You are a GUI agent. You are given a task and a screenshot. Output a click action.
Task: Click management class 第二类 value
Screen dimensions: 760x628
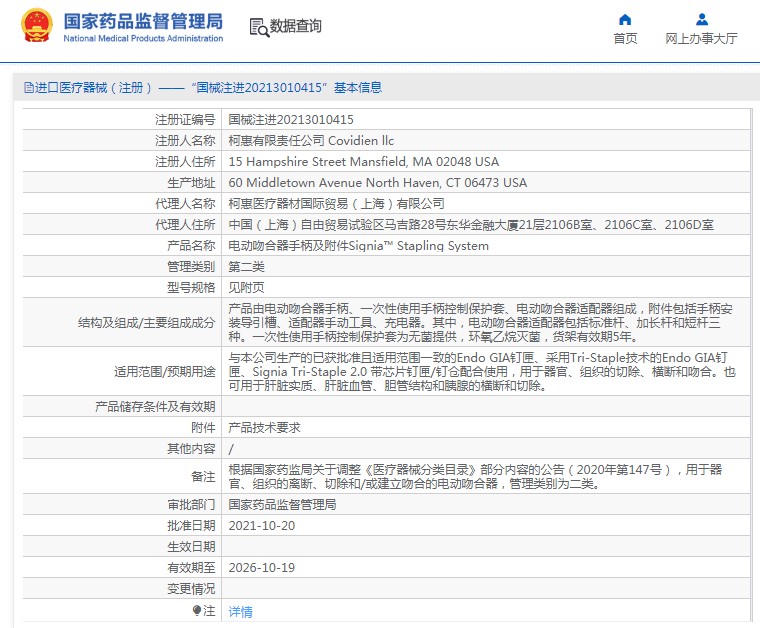[x=246, y=267]
